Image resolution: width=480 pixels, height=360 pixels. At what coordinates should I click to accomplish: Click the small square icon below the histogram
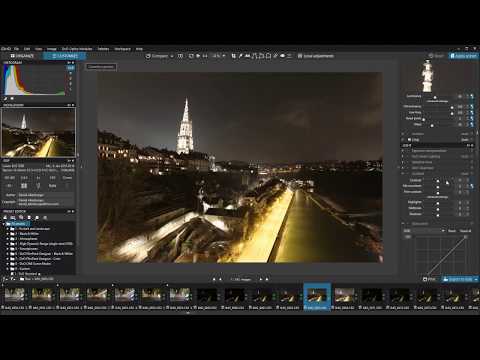coord(12,99)
